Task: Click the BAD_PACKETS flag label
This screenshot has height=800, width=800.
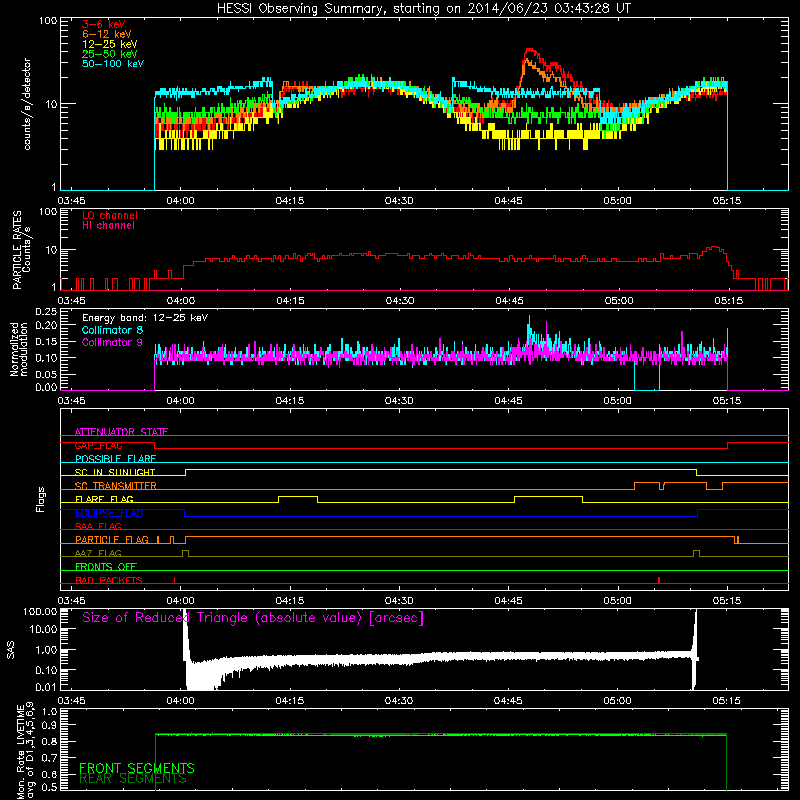Action: coord(109,580)
